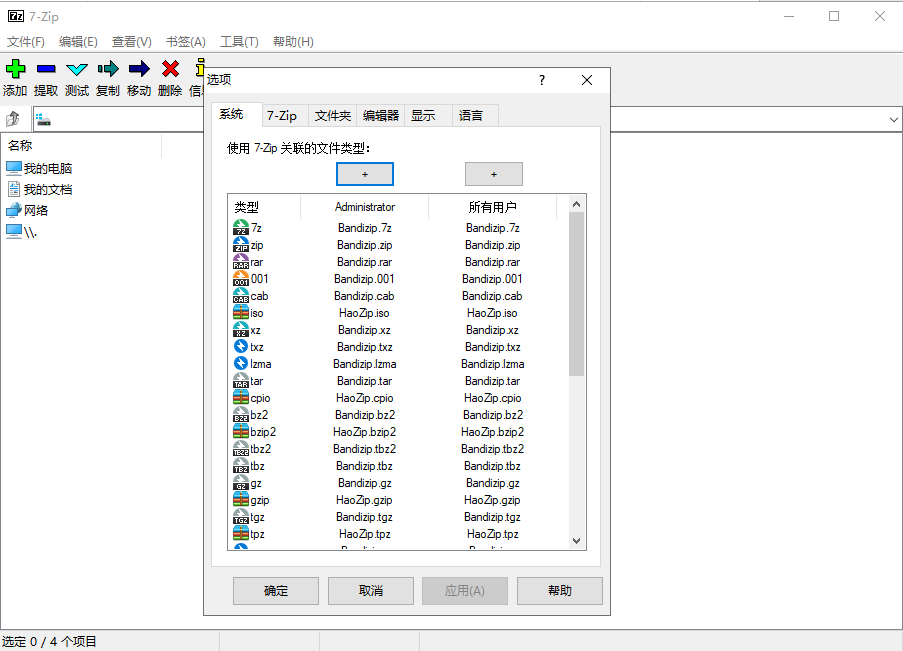903x651 pixels.
Task: Click the 所有用户 column header
Action: [492, 207]
